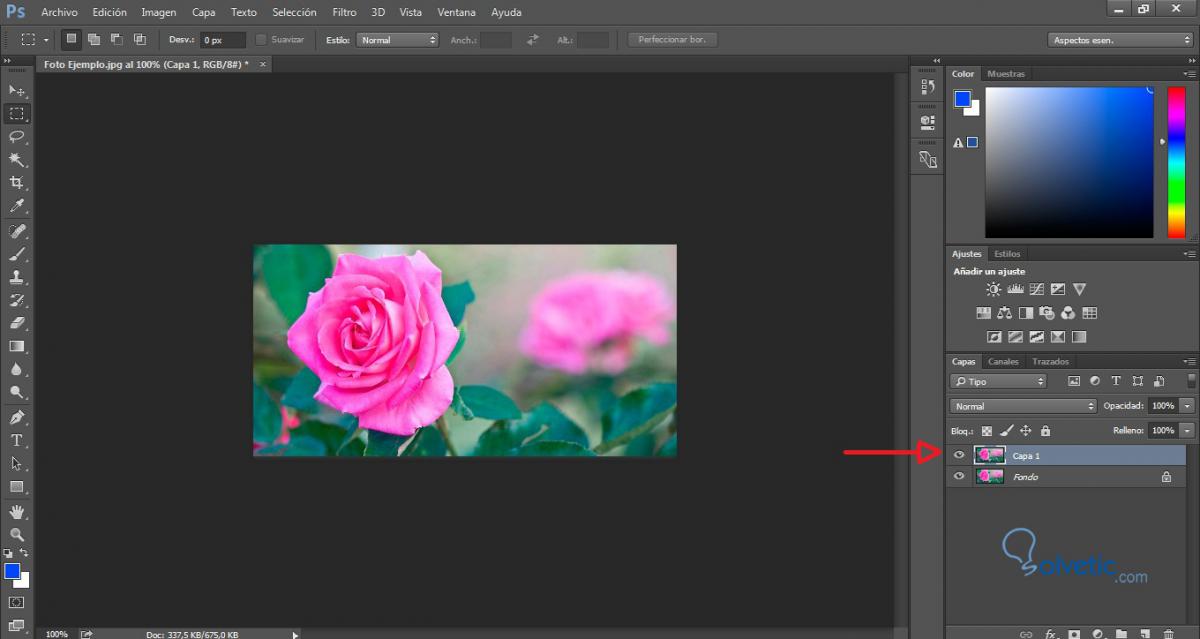Viewport: 1200px width, 639px height.
Task: Open the Relleno slider dropdown arrow
Action: pyautogui.click(x=1187, y=431)
